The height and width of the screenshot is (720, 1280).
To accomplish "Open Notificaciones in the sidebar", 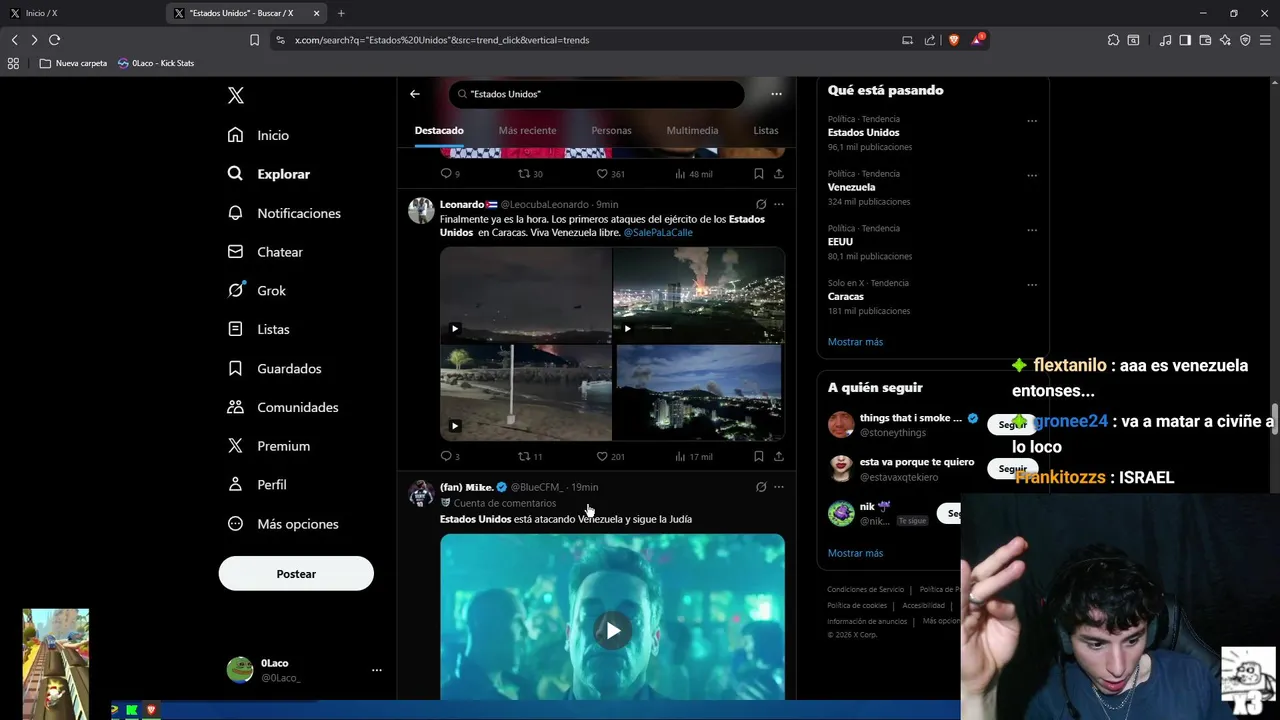I will 284,213.
